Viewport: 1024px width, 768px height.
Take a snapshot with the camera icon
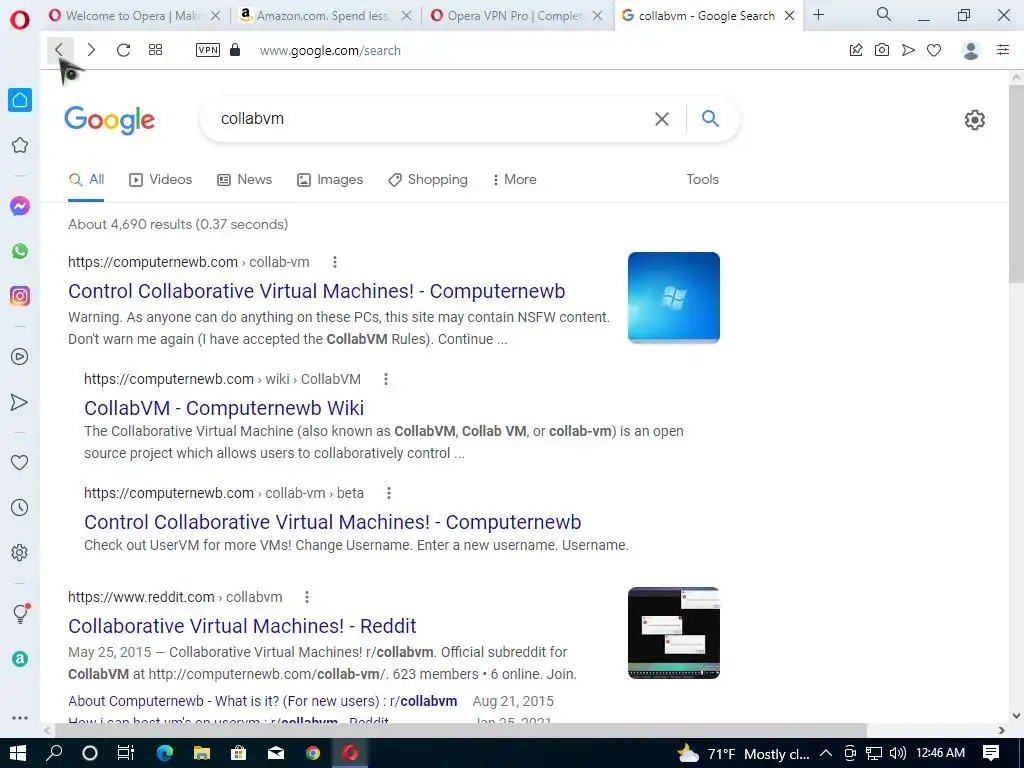(882, 50)
